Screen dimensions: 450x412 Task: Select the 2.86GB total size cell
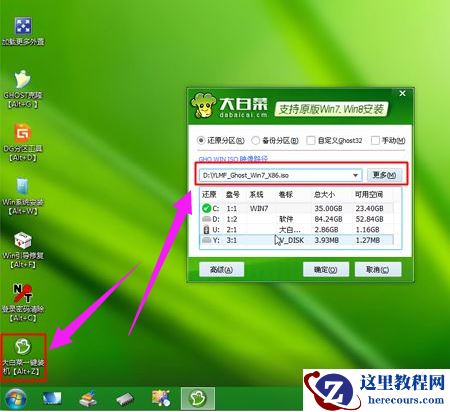click(327, 230)
